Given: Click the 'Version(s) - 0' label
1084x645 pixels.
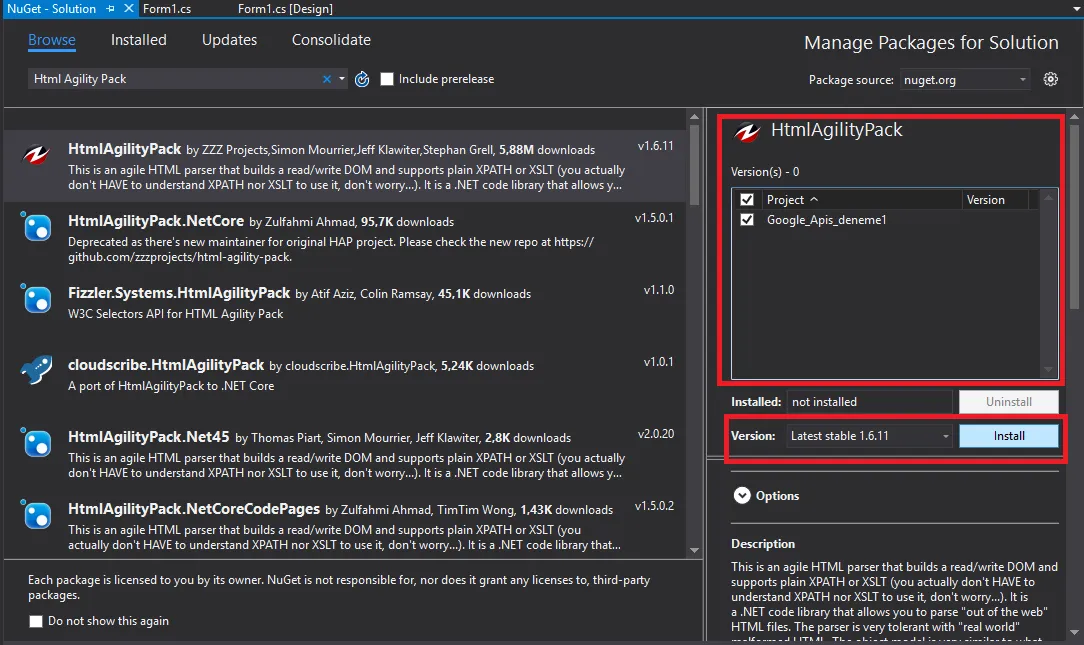Looking at the screenshot, I should coord(765,171).
